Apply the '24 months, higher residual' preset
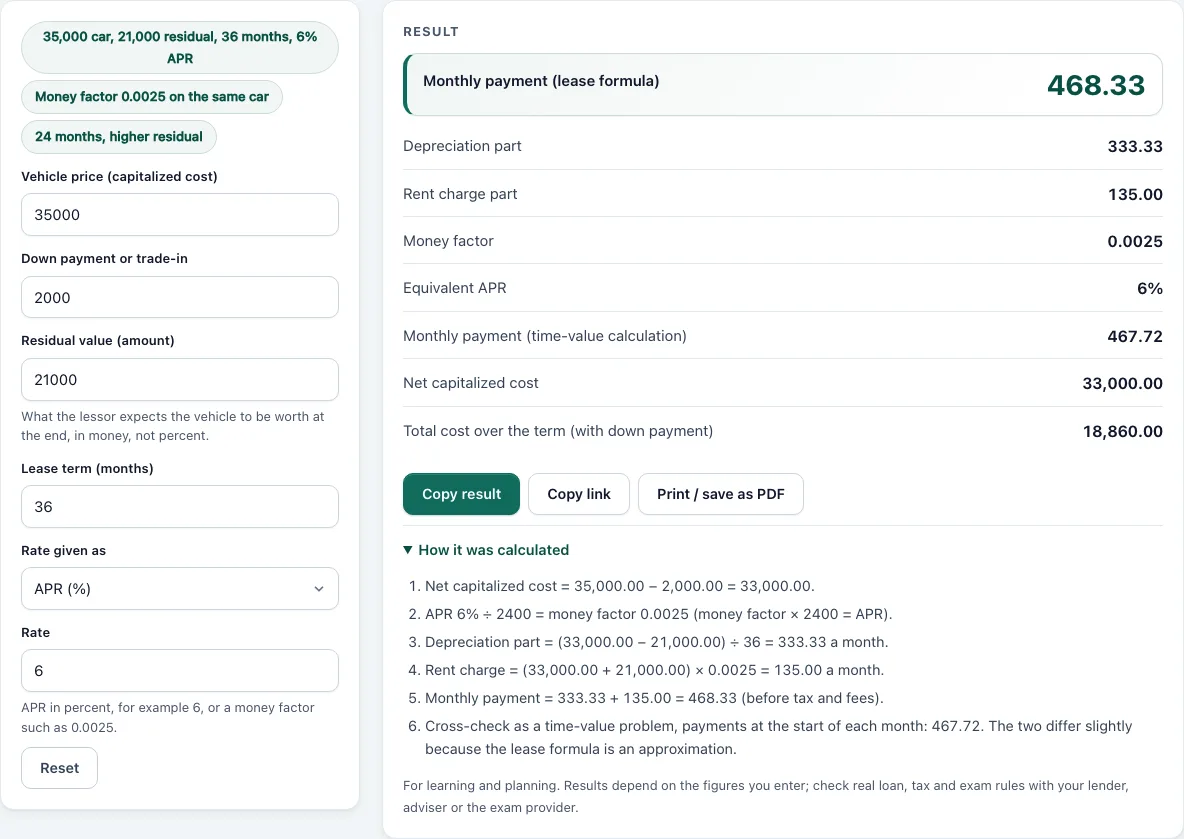1184x839 pixels. 119,137
